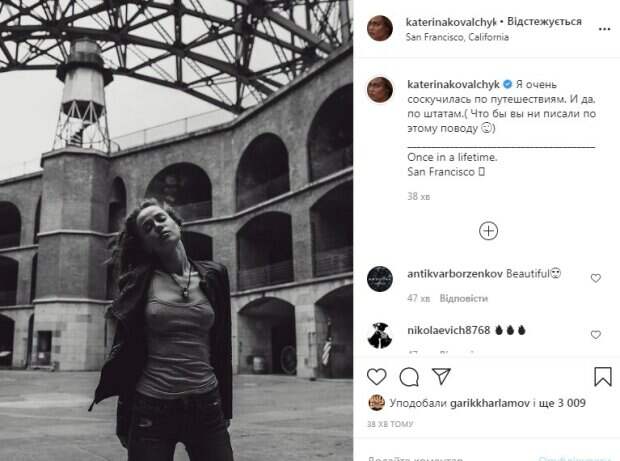Like antikvarborzenkov's comment
The image size is (620, 461).
(x=596, y=278)
